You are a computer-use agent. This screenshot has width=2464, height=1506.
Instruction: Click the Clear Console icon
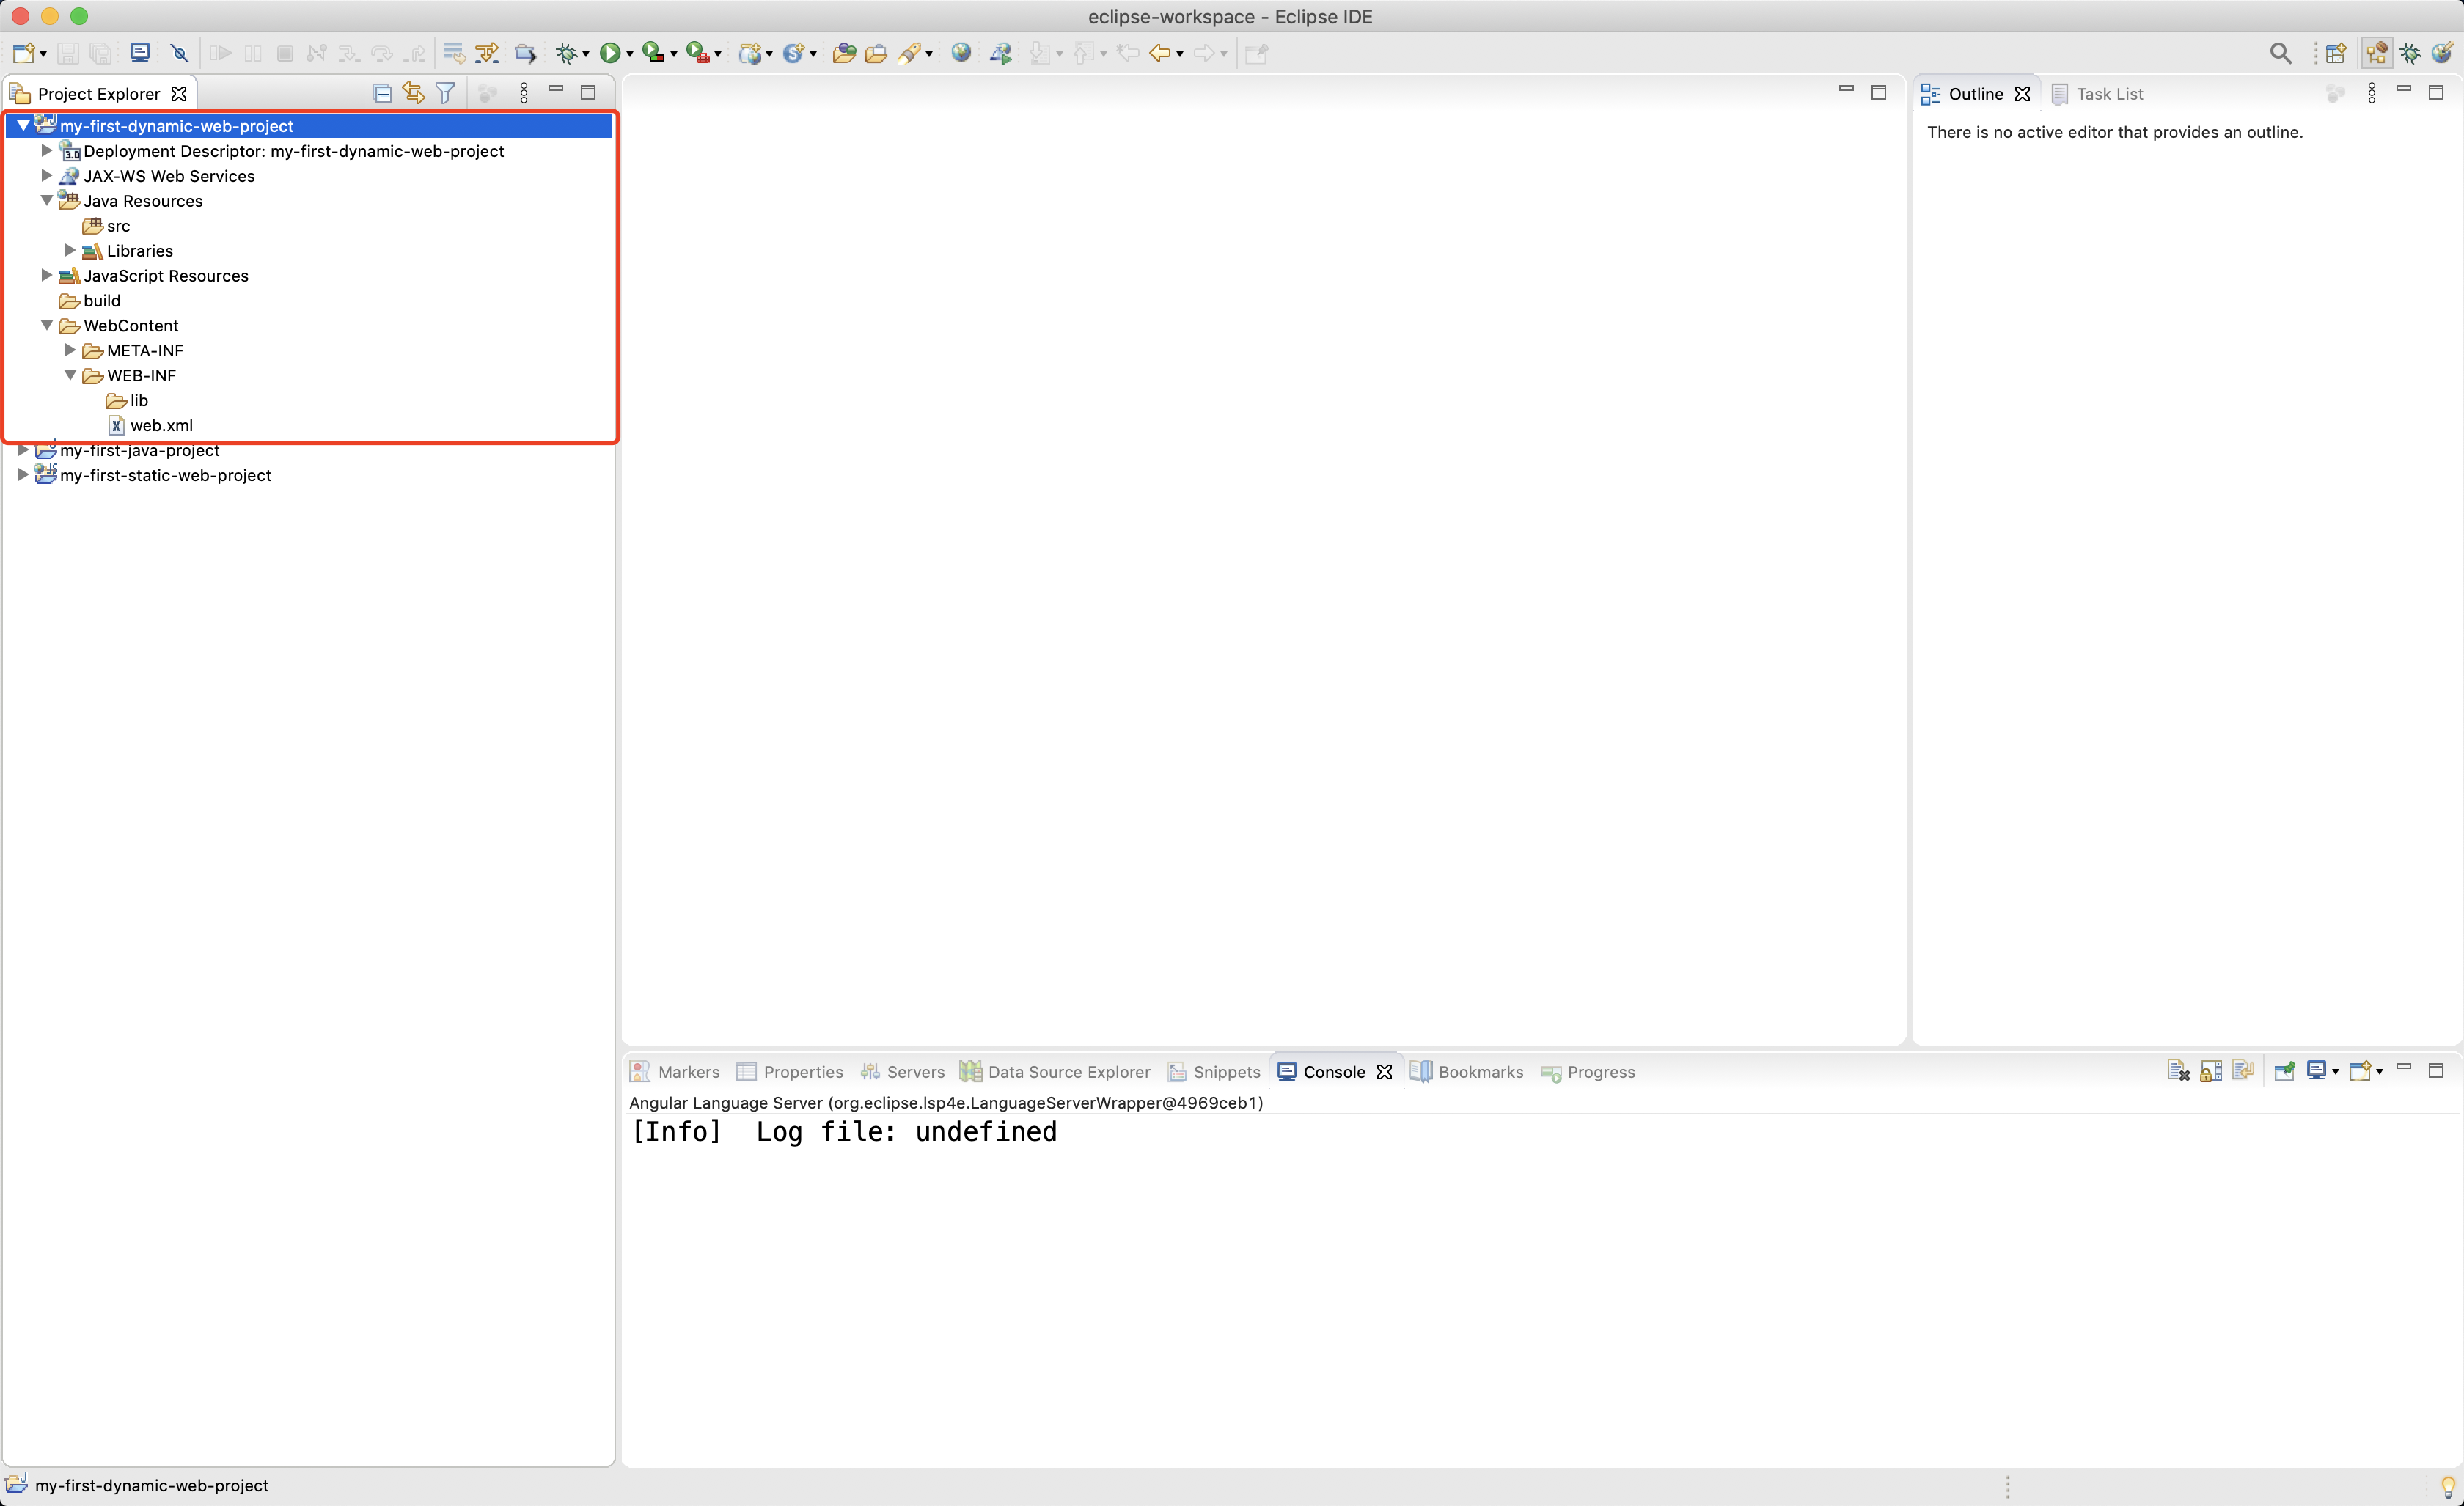[2178, 1071]
